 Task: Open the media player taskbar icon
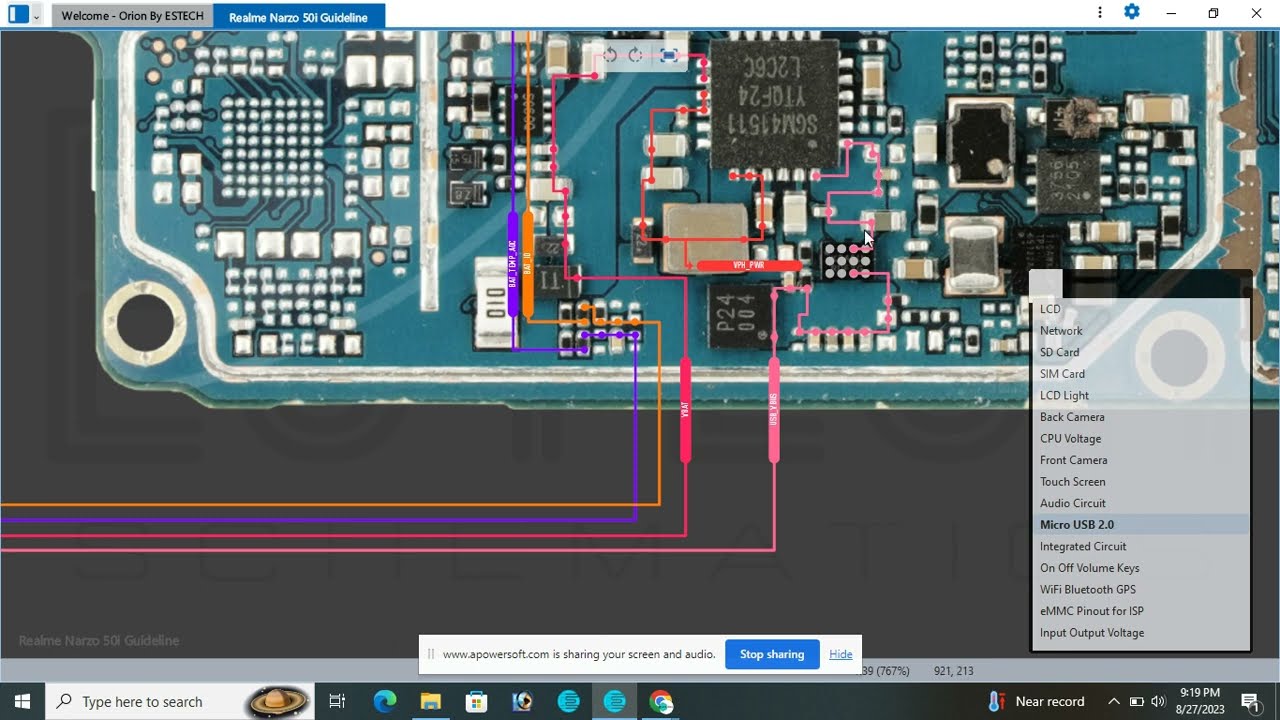tap(523, 701)
